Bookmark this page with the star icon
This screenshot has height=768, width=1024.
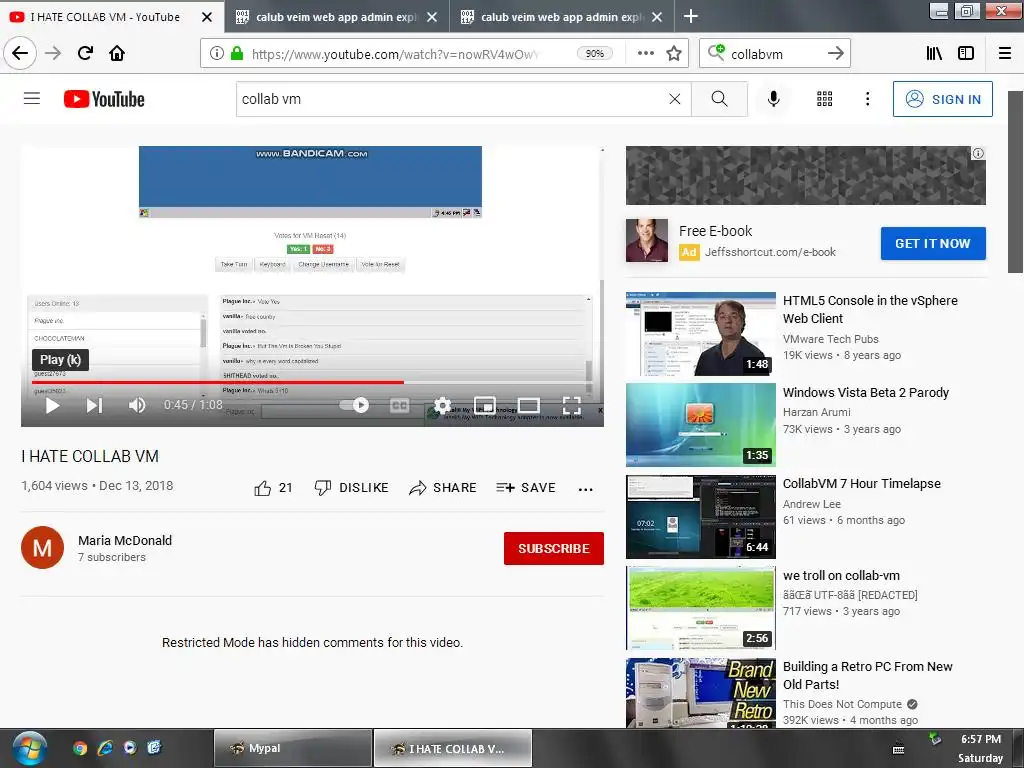(x=674, y=54)
